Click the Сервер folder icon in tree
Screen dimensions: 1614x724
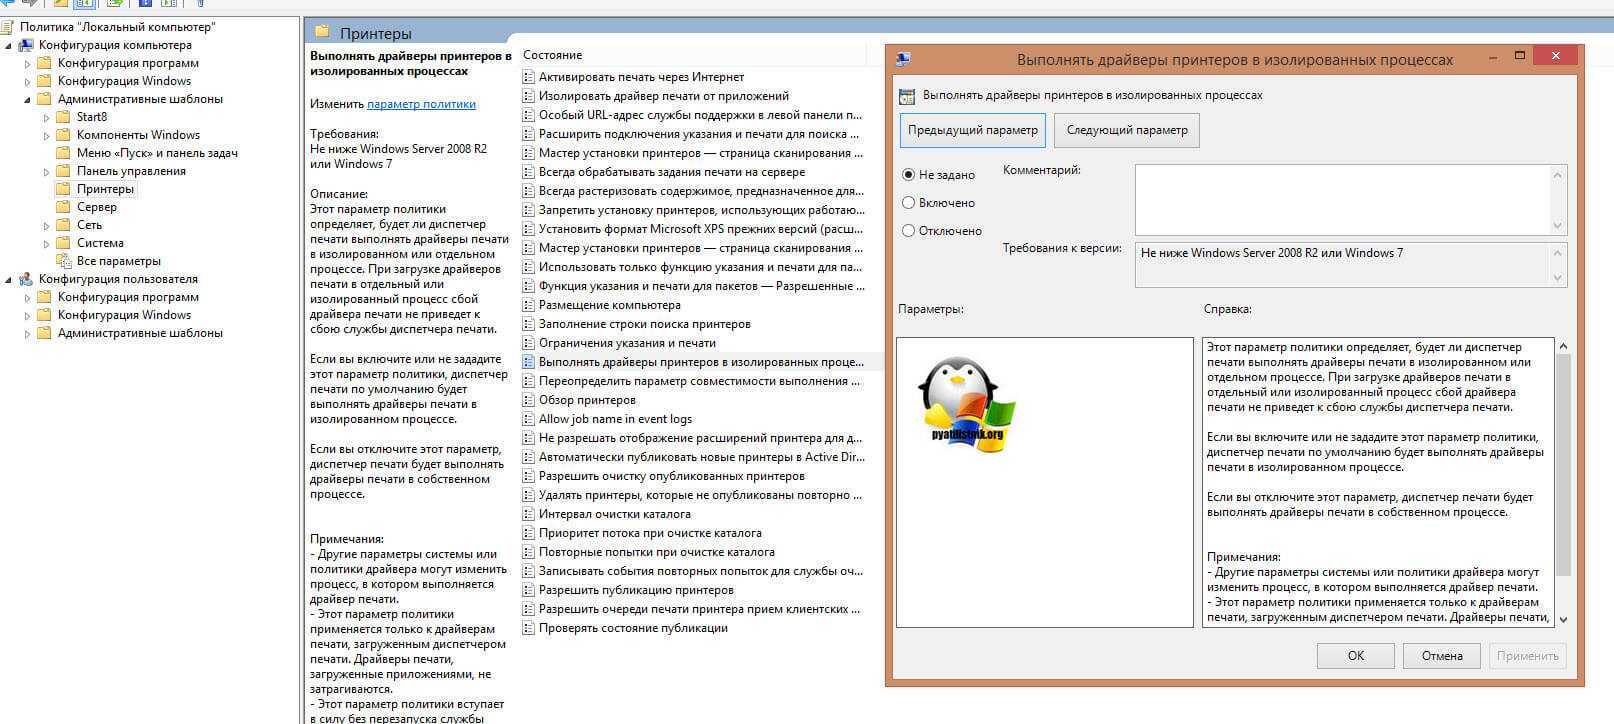(x=63, y=207)
